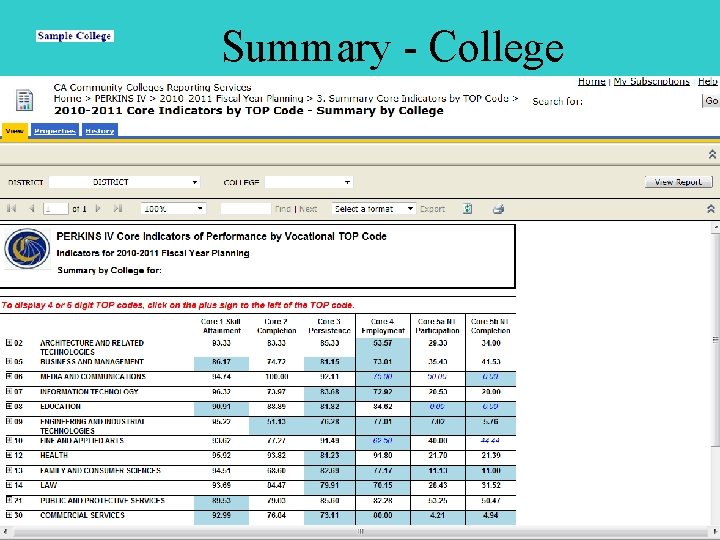
Task: Click the find text input box
Action: (x=246, y=209)
